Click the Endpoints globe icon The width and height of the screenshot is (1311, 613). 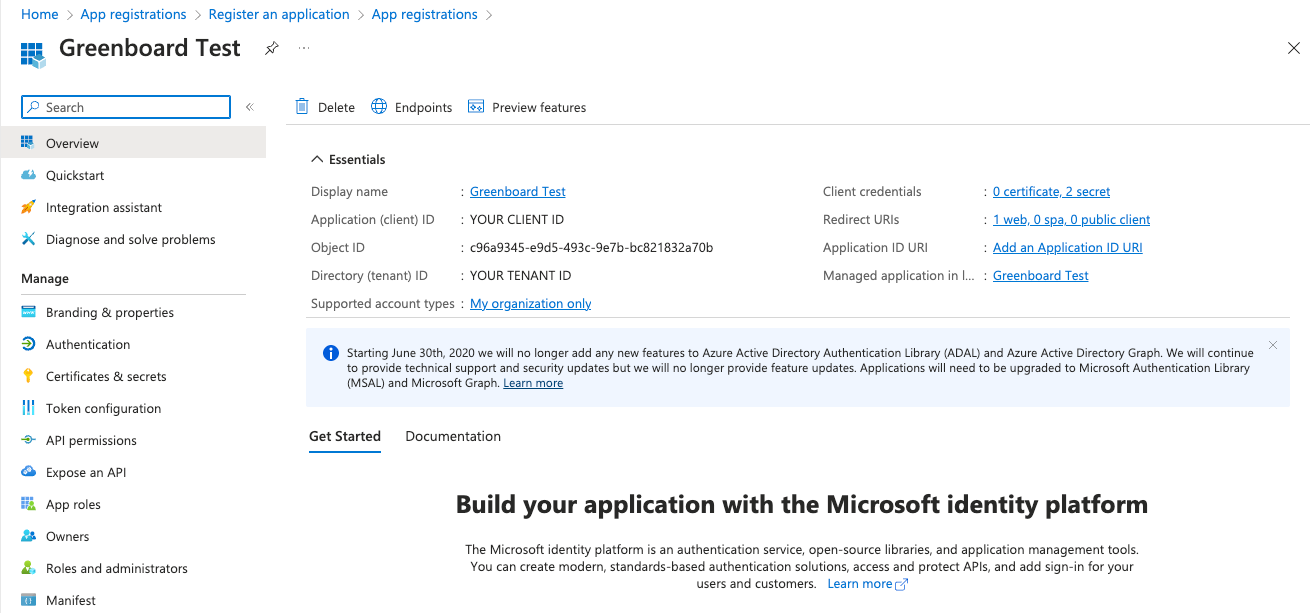(379, 107)
